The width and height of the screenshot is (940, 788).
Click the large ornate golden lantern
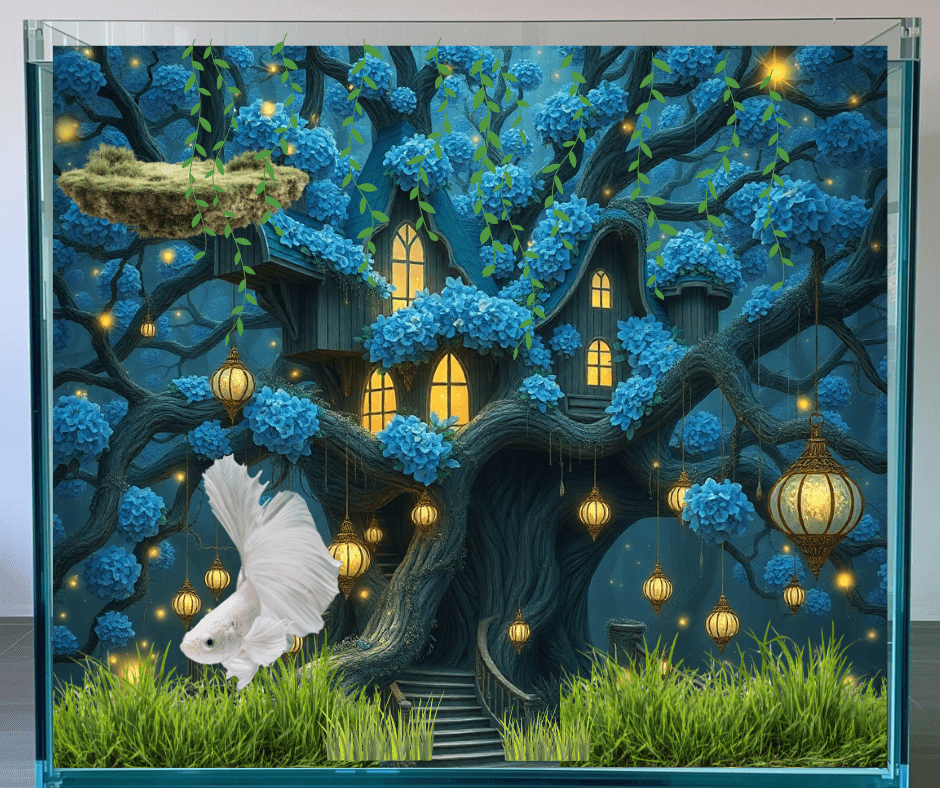[813, 505]
